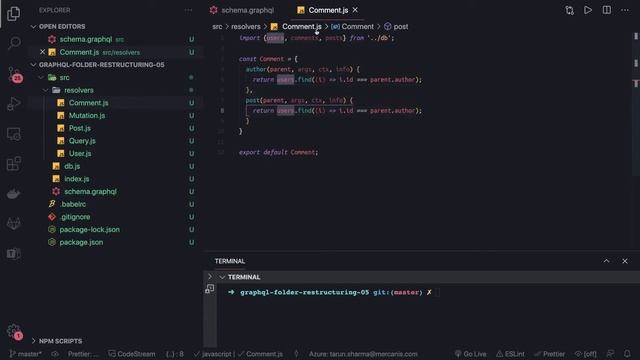This screenshot has height=360, width=640.
Task: Click javascript language status item
Action: (213, 354)
